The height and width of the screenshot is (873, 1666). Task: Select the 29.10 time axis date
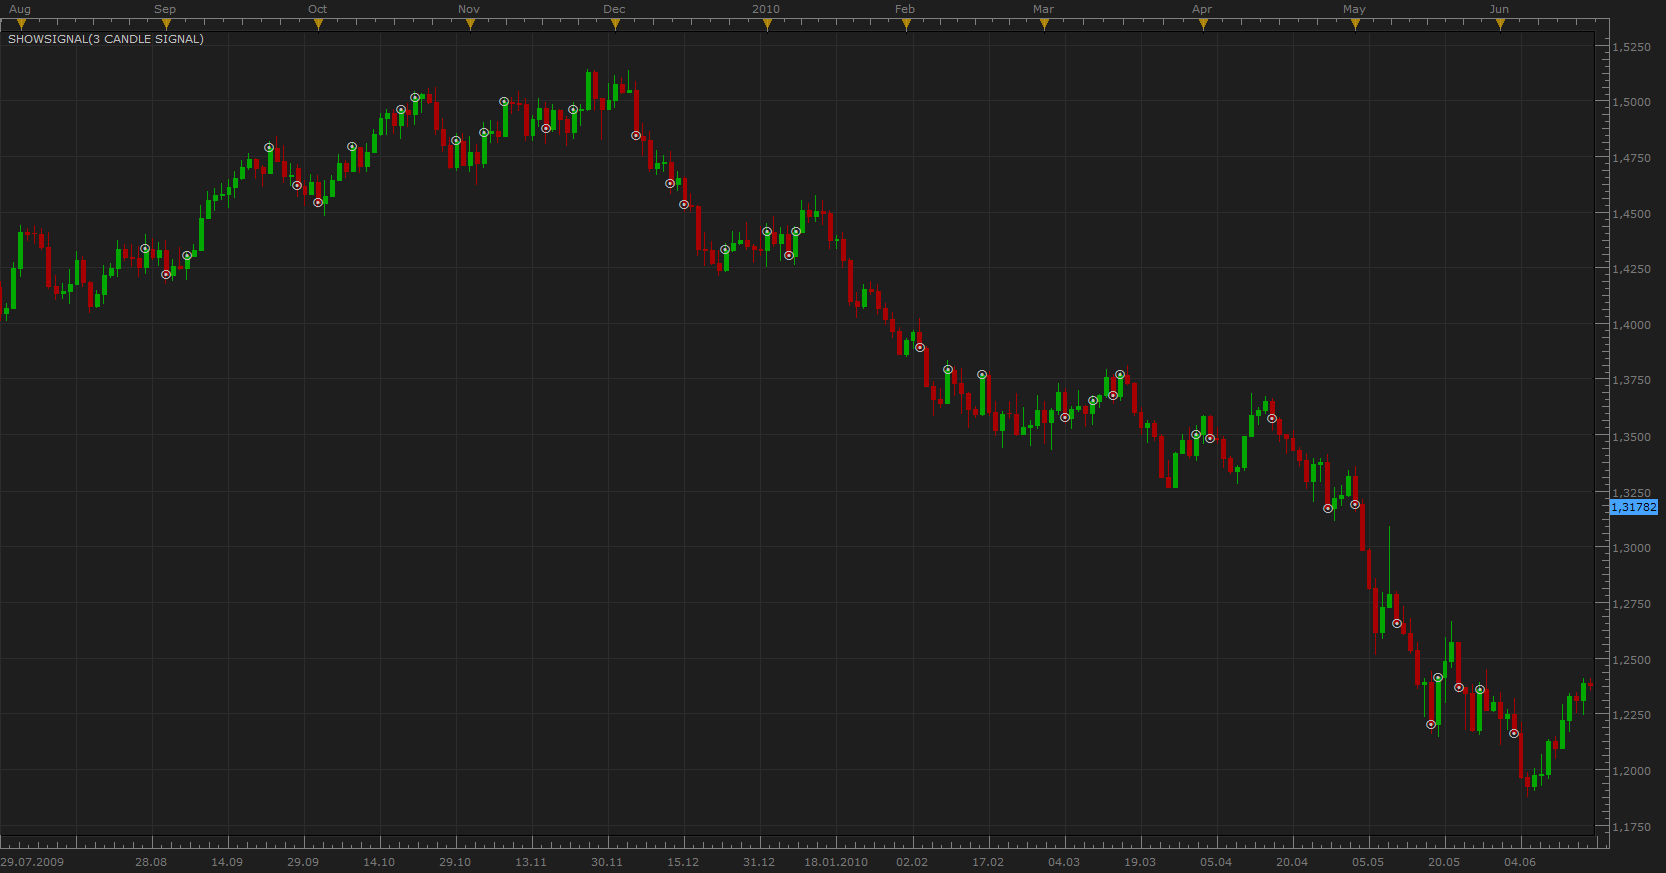point(455,862)
